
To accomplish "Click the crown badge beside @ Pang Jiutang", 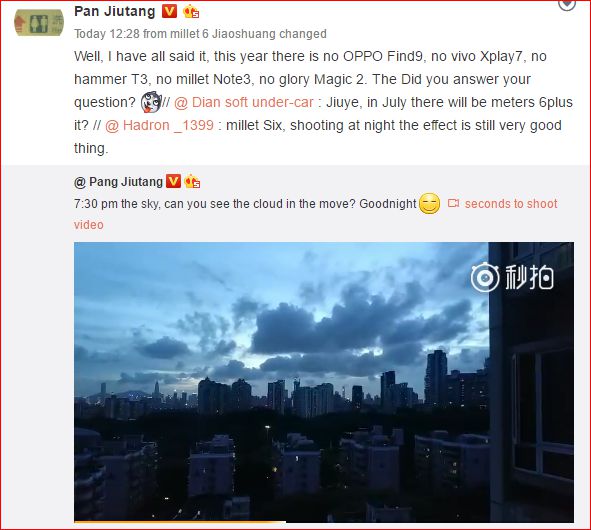I will coord(192,182).
